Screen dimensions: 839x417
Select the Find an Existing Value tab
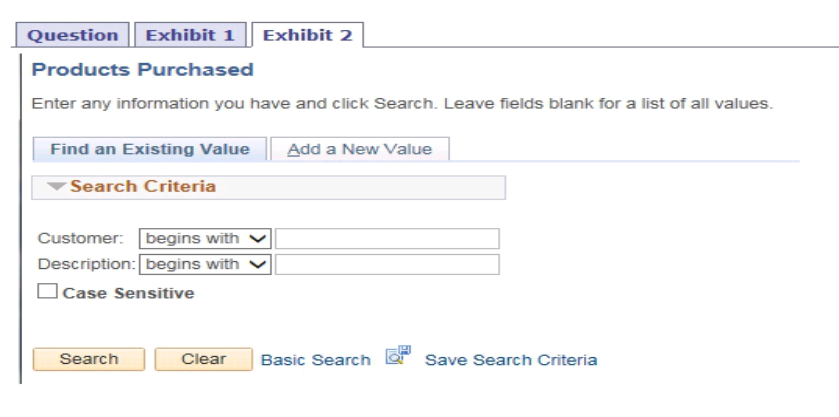pyautogui.click(x=150, y=149)
